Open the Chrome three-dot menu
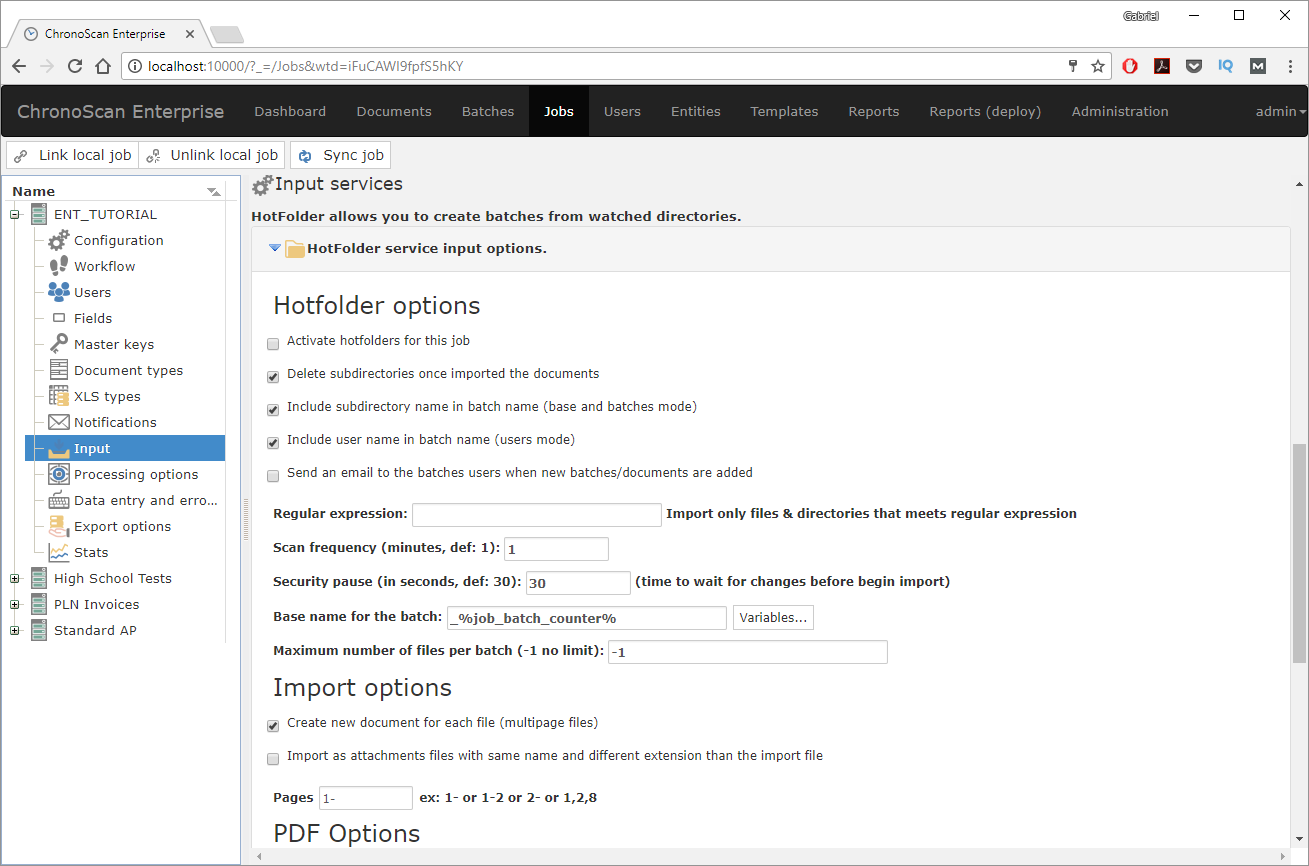Image resolution: width=1309 pixels, height=866 pixels. tap(1289, 66)
